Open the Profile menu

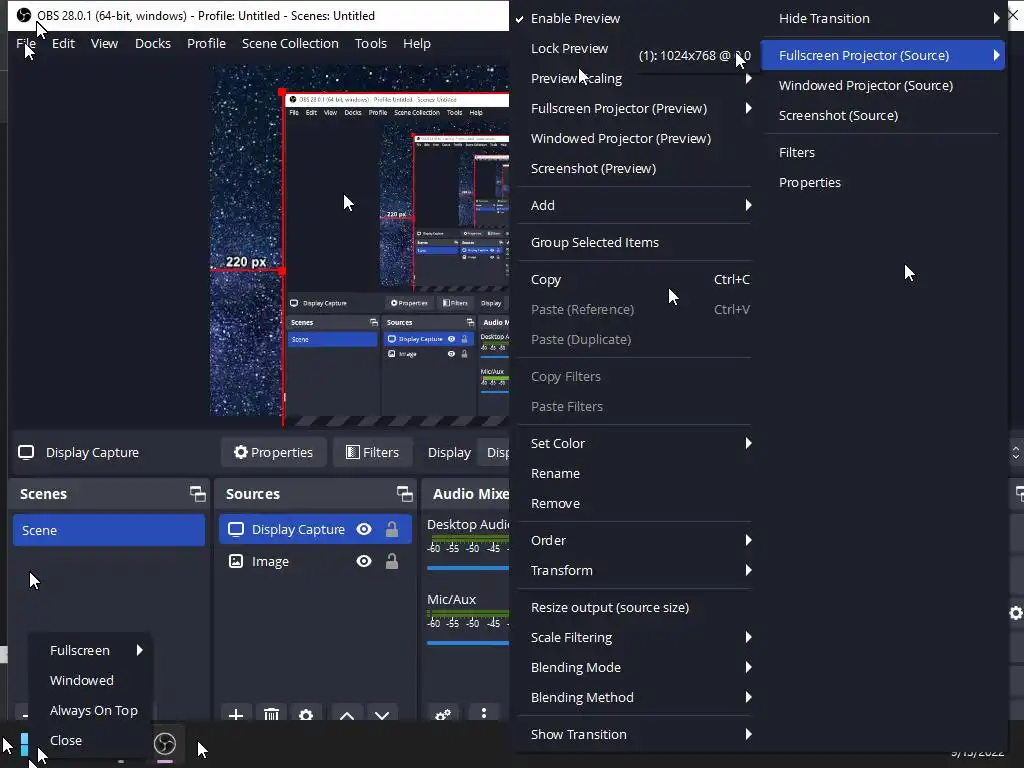tap(206, 43)
